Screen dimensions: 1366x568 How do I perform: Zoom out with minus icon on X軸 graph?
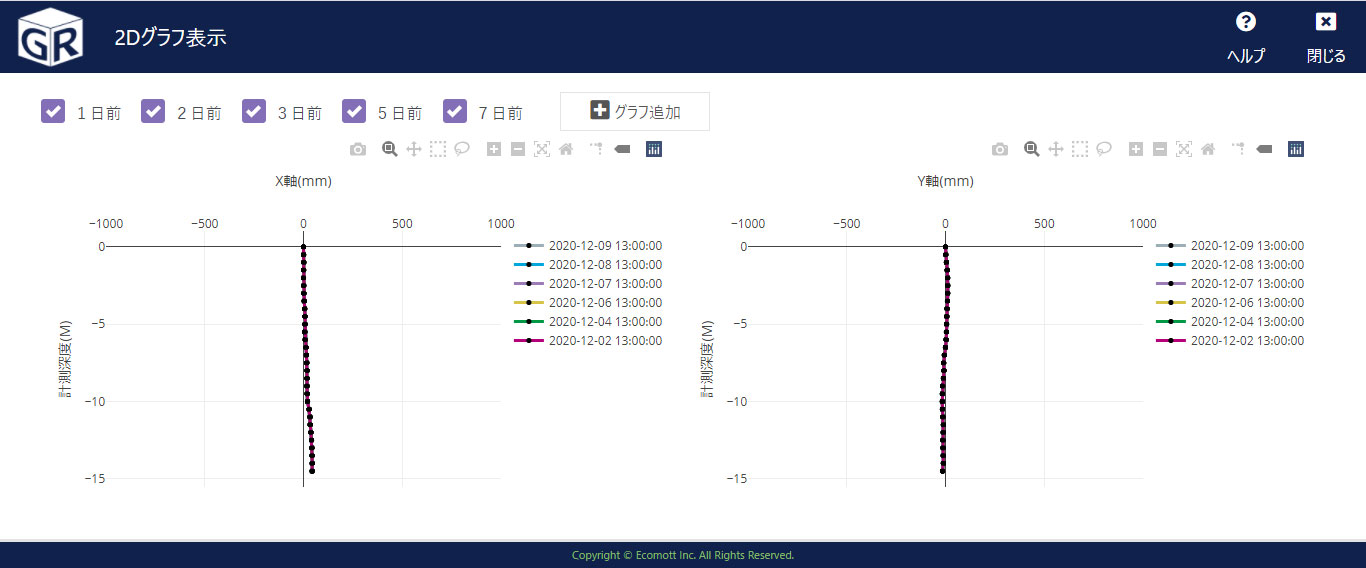click(518, 149)
